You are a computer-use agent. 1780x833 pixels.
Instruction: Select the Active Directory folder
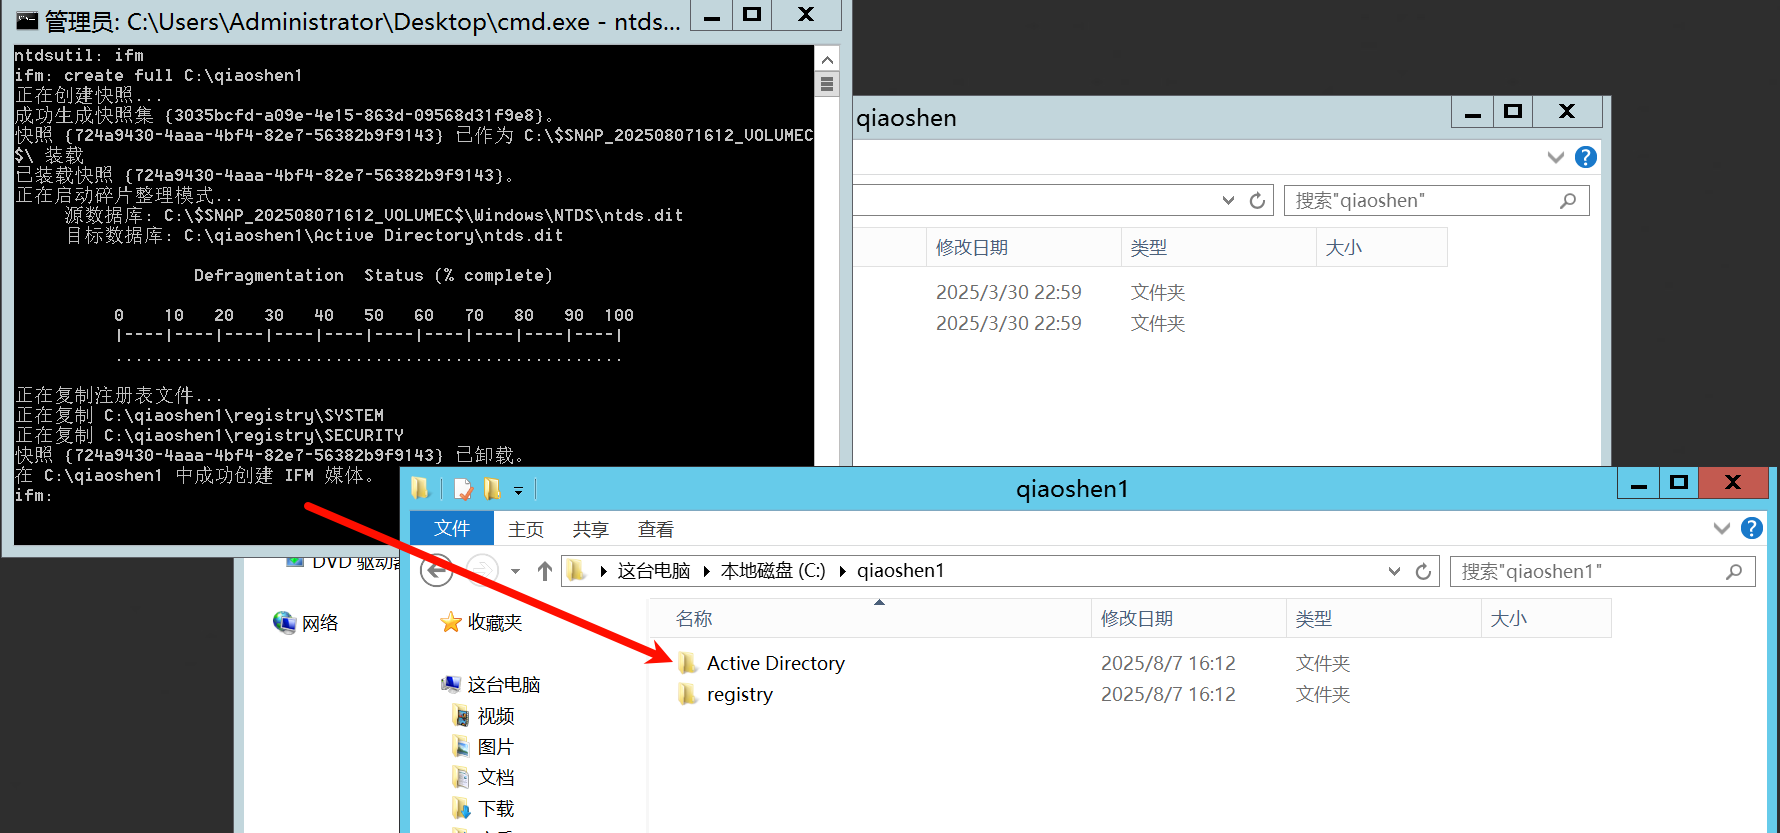point(775,663)
